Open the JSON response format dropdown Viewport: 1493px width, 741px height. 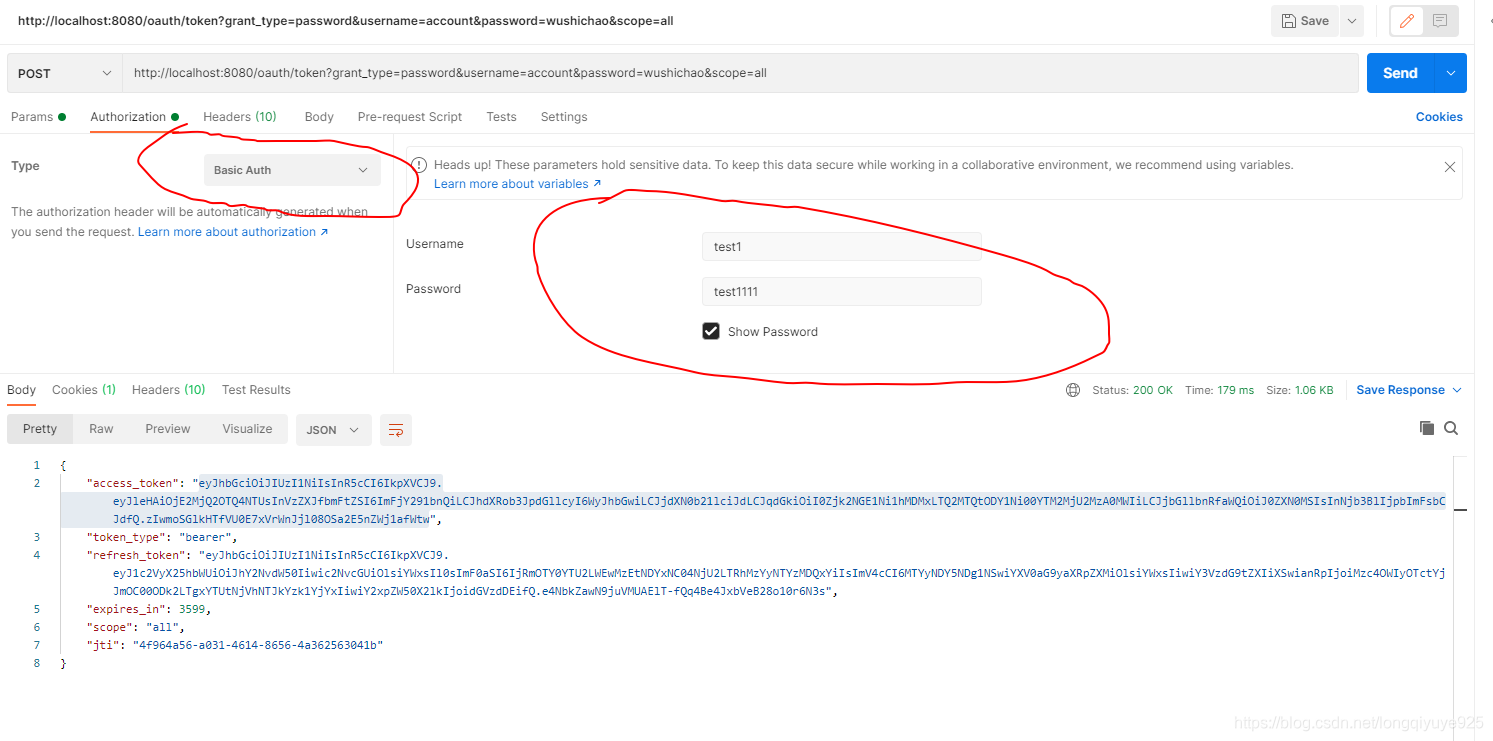[333, 429]
